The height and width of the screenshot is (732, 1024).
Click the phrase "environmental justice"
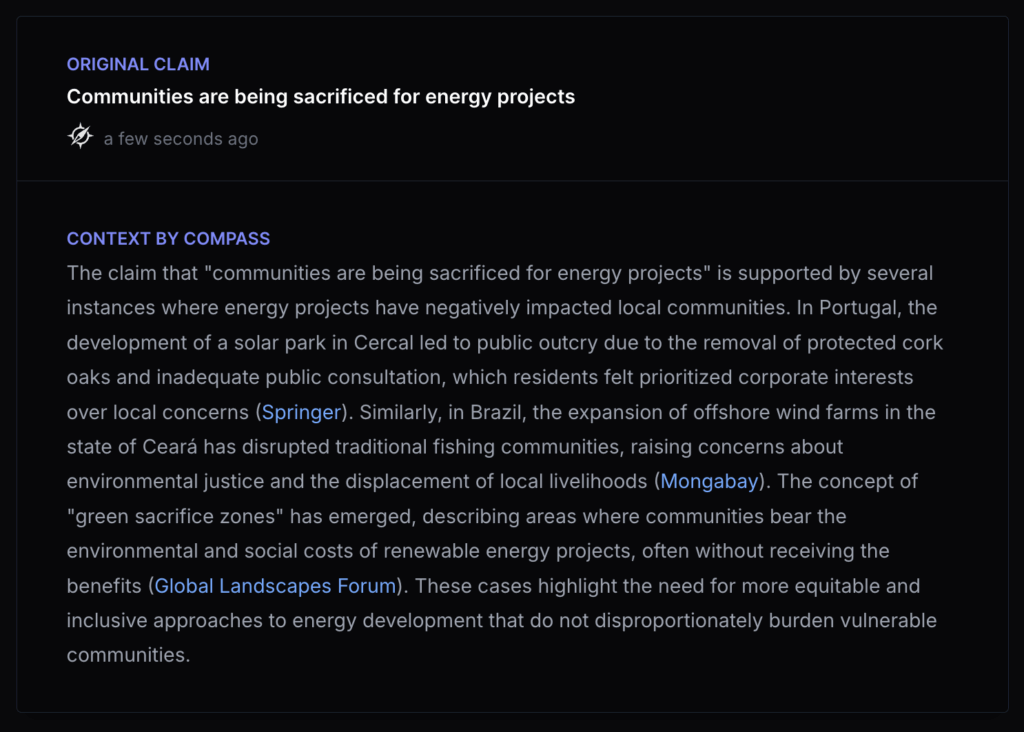[x=167, y=481]
